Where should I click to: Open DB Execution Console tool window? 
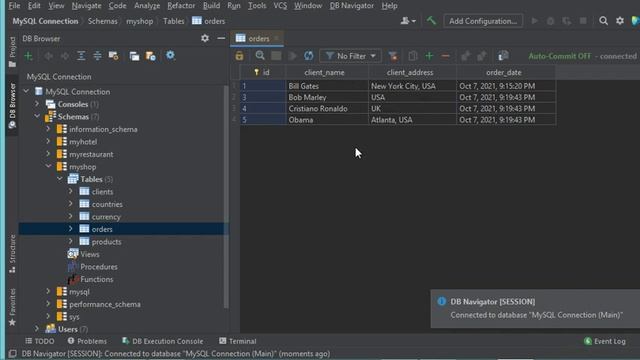(x=162, y=341)
